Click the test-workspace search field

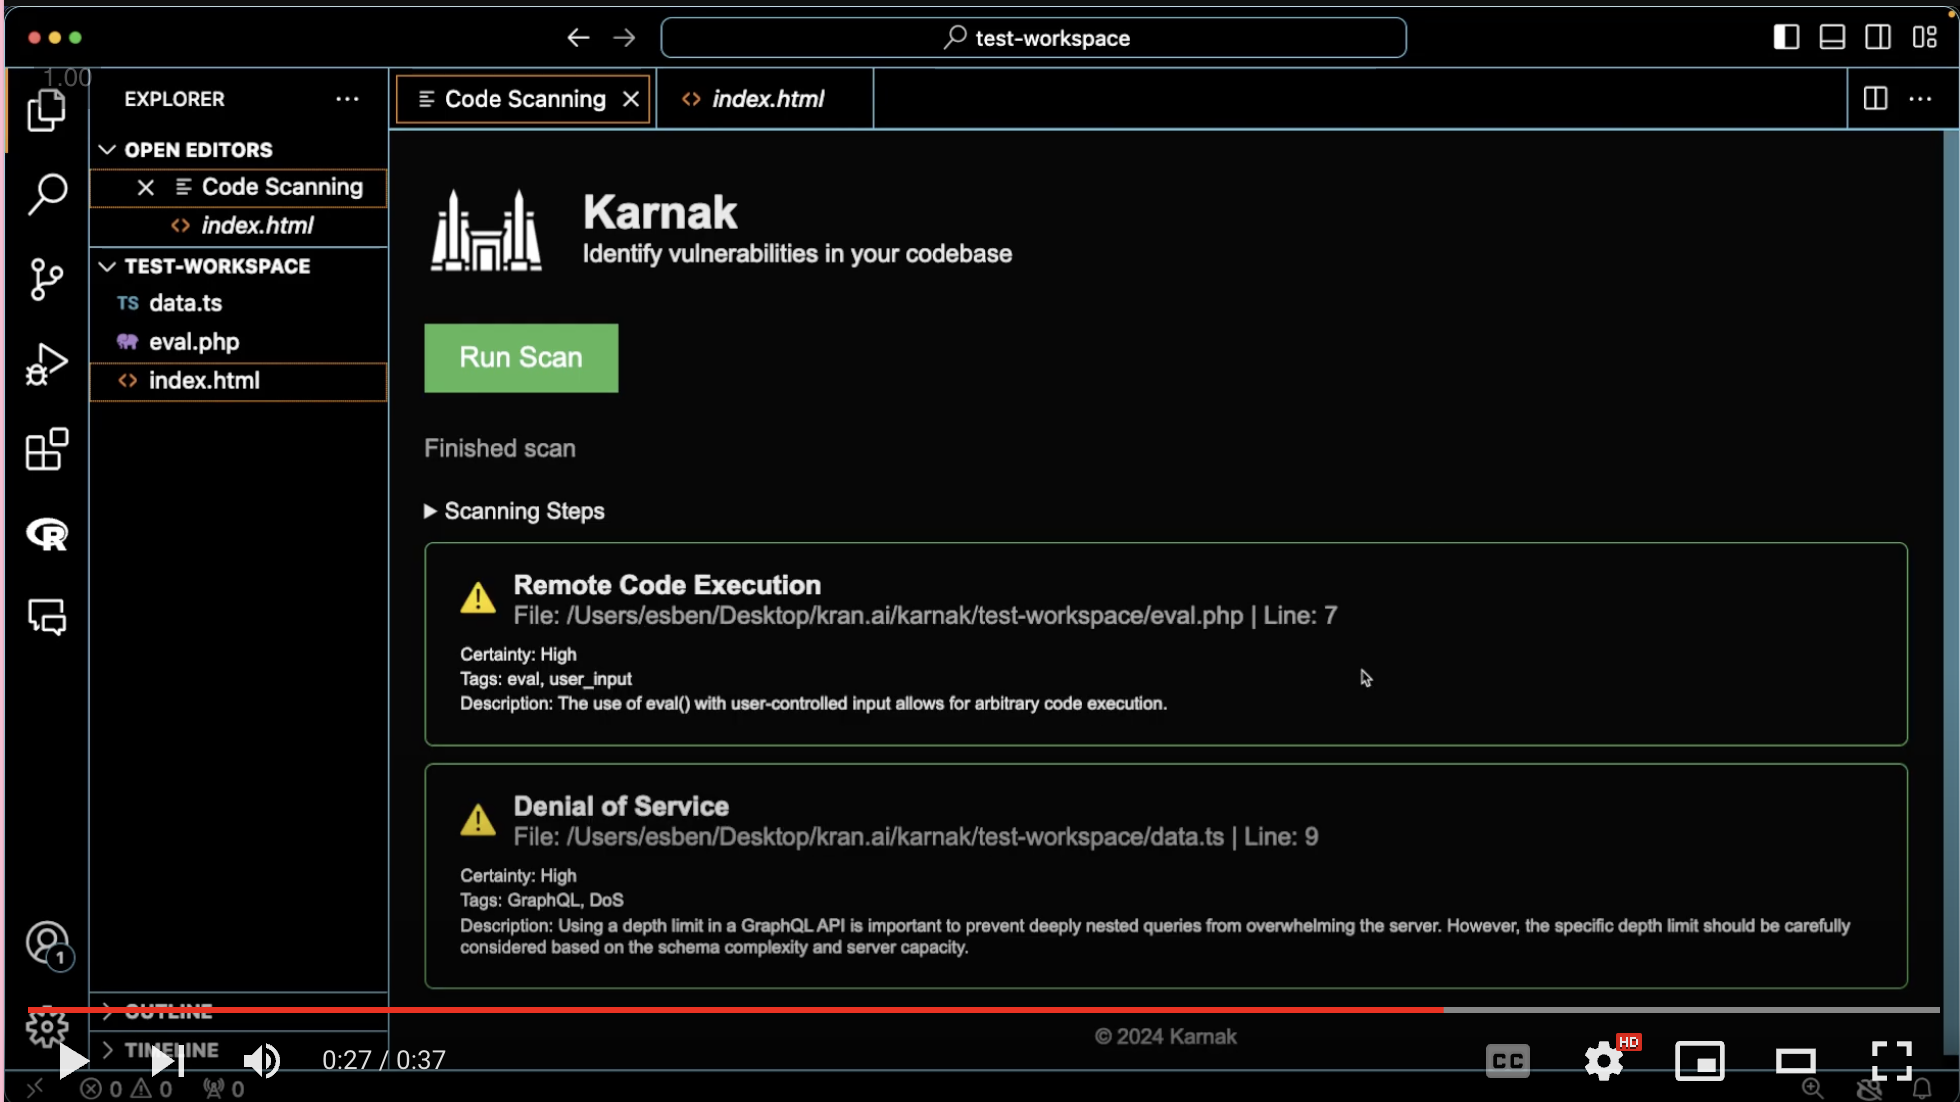[1033, 38]
